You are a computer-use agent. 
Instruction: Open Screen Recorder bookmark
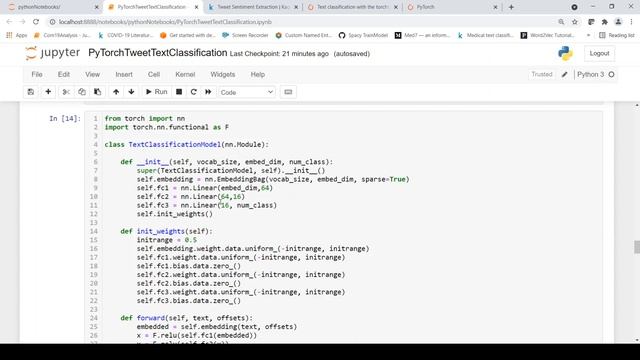[245, 36]
